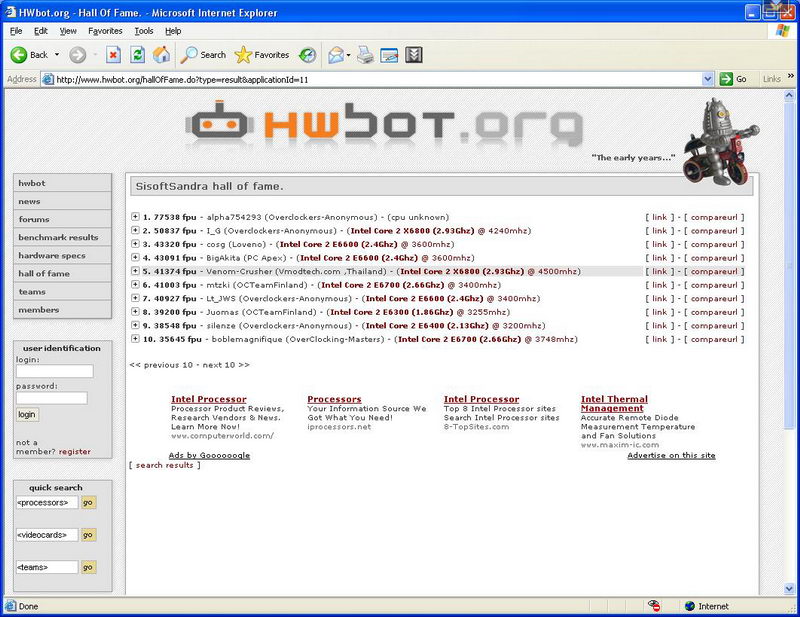Image resolution: width=800 pixels, height=617 pixels.
Task: Open the address bar dropdown arrow
Action: (707, 79)
